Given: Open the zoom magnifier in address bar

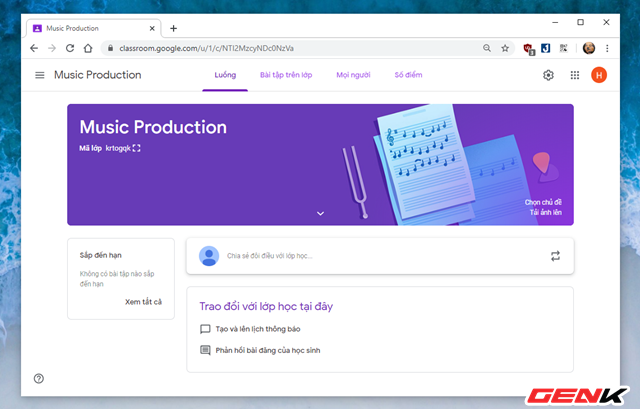Looking at the screenshot, I should coord(487,48).
